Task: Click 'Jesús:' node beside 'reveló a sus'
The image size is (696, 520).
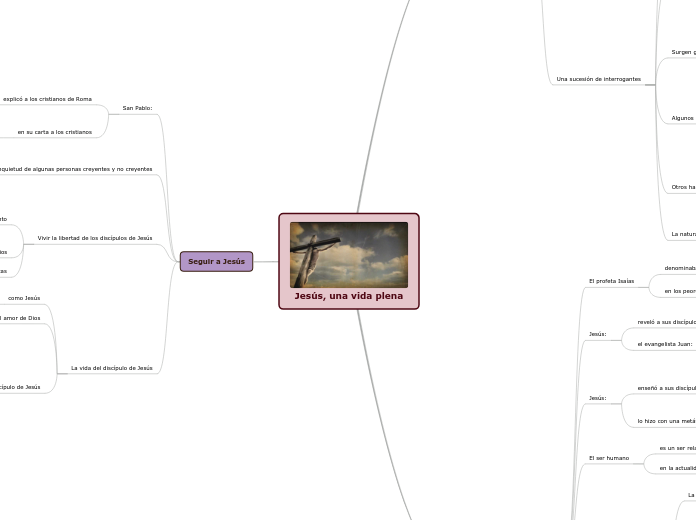Action: click(x=598, y=334)
